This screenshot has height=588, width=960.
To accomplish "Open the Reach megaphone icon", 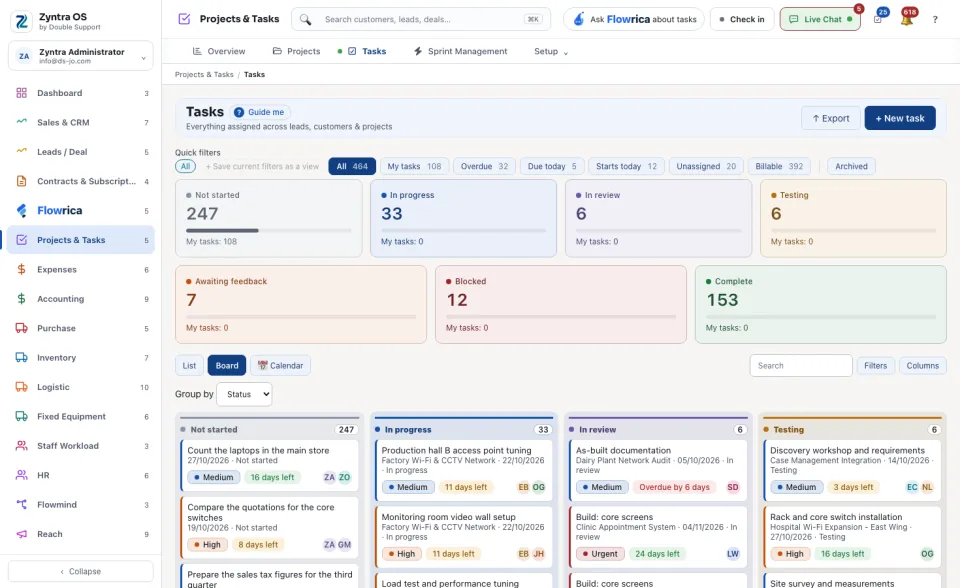I will click(x=21, y=534).
